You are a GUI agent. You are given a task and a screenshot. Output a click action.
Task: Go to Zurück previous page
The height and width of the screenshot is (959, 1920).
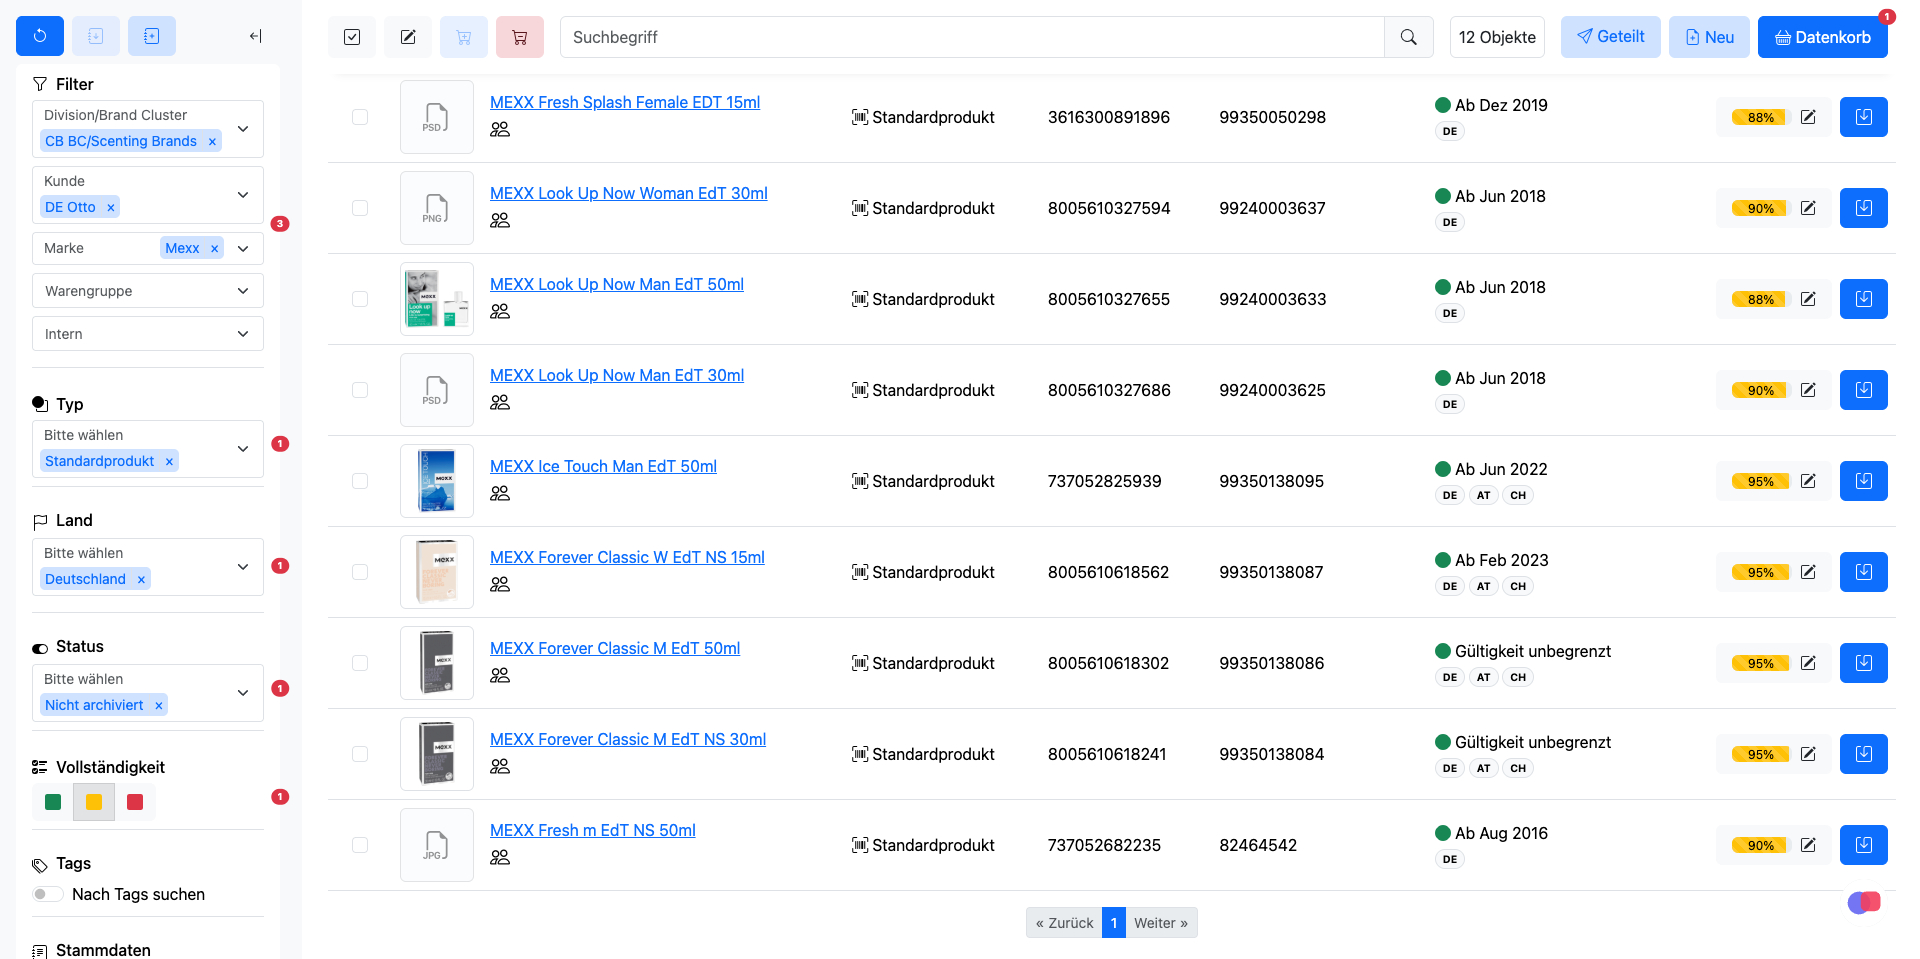click(x=1064, y=923)
